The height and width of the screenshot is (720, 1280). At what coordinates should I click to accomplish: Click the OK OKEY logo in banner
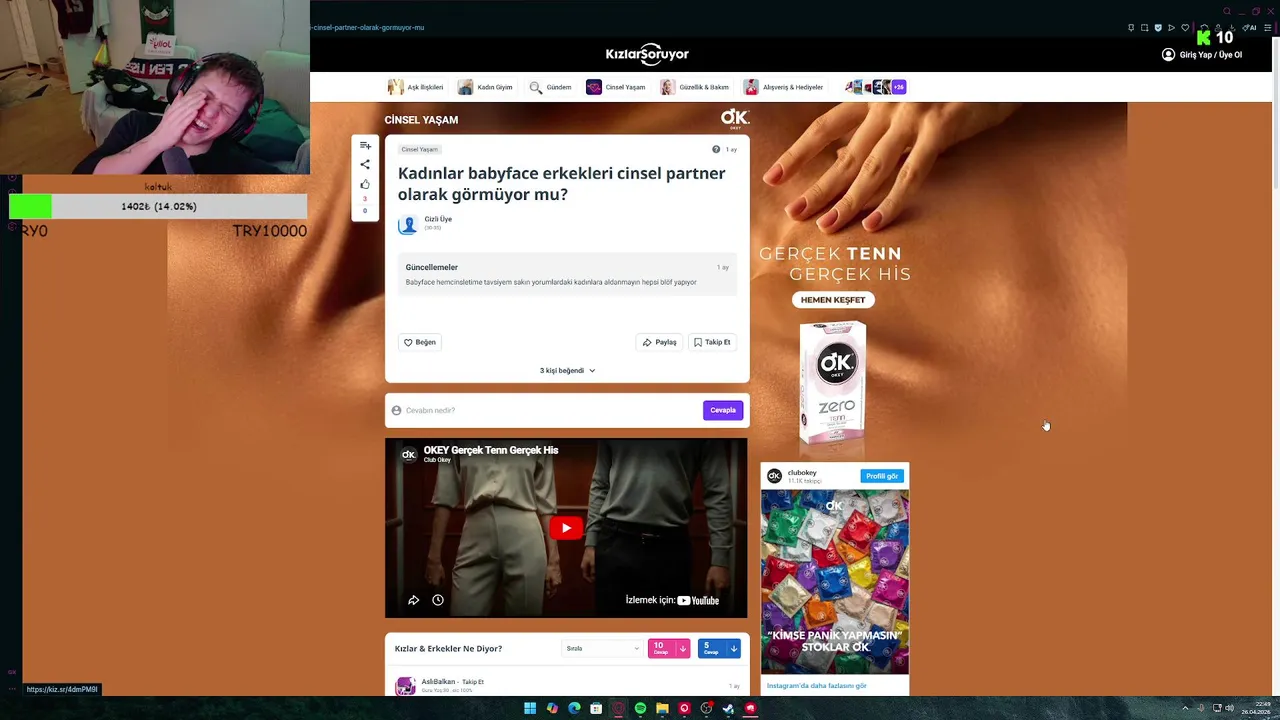(735, 119)
